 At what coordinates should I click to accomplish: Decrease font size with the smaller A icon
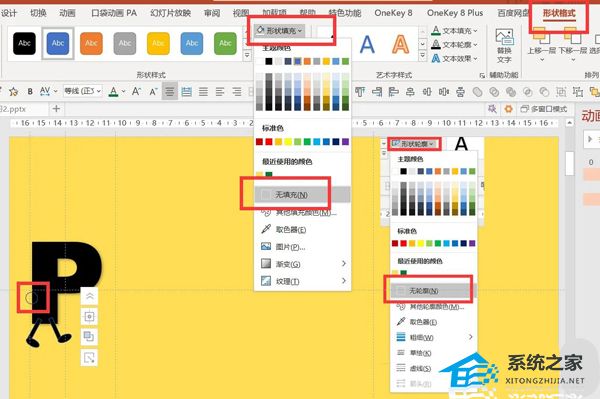(x=153, y=91)
